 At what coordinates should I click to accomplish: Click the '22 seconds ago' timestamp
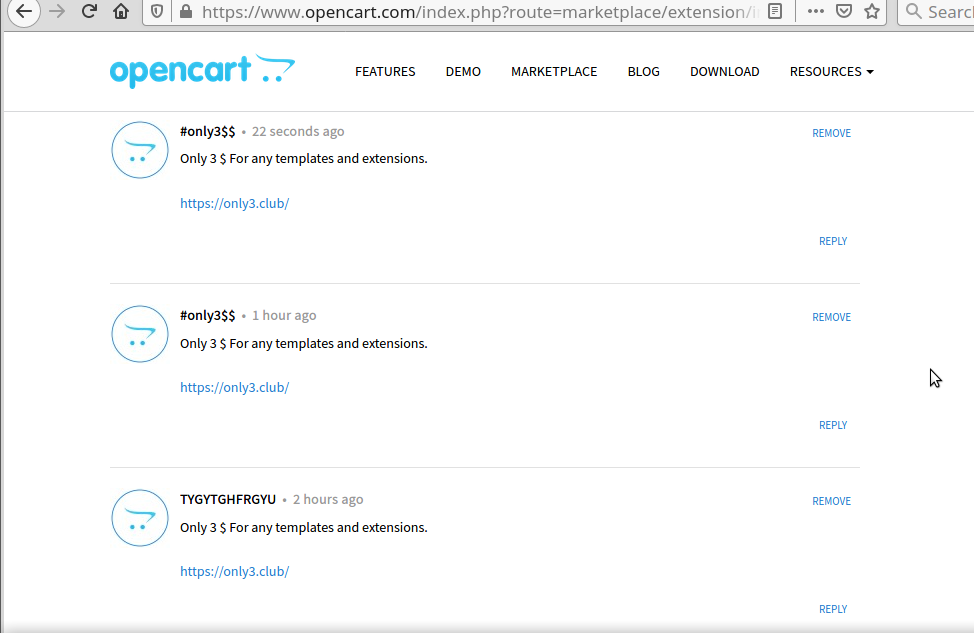coord(298,132)
